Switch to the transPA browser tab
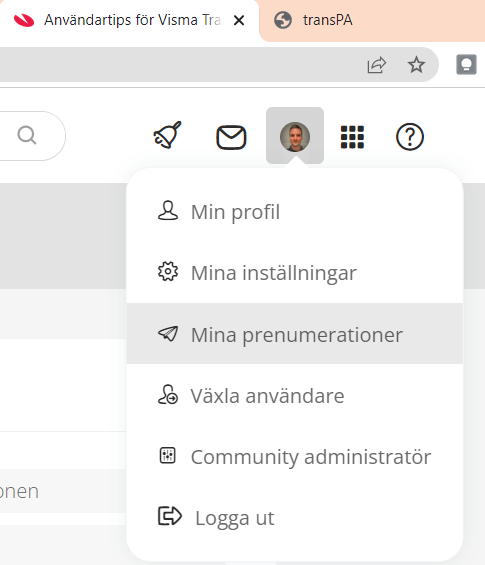 372,21
